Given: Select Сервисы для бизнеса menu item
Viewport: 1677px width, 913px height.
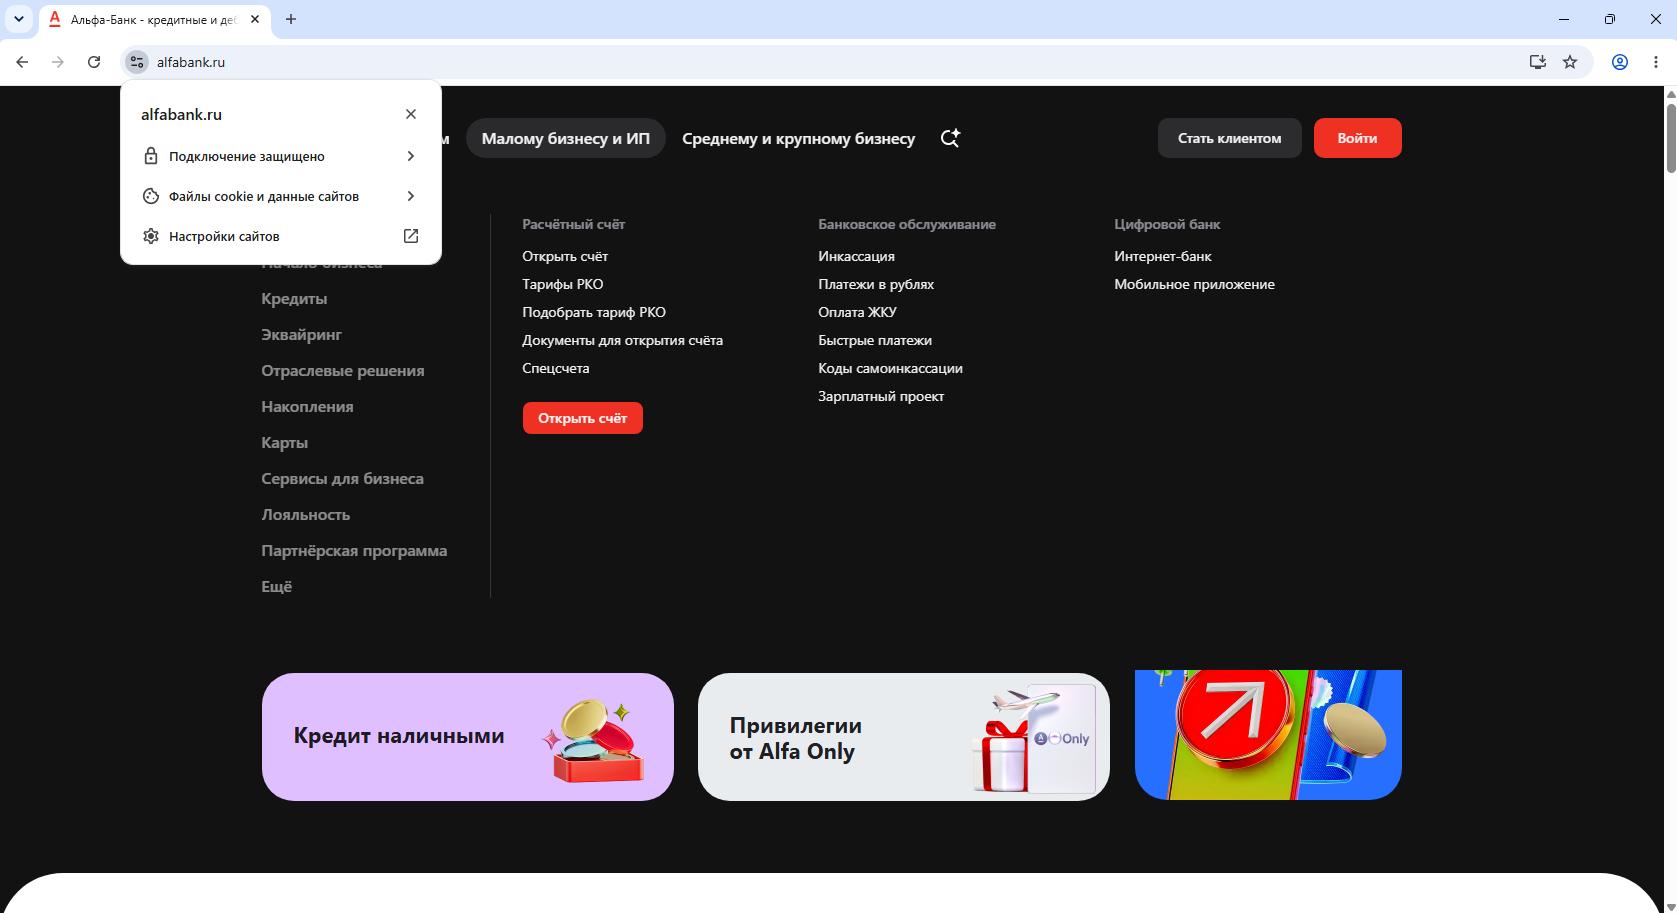Looking at the screenshot, I should pos(342,479).
